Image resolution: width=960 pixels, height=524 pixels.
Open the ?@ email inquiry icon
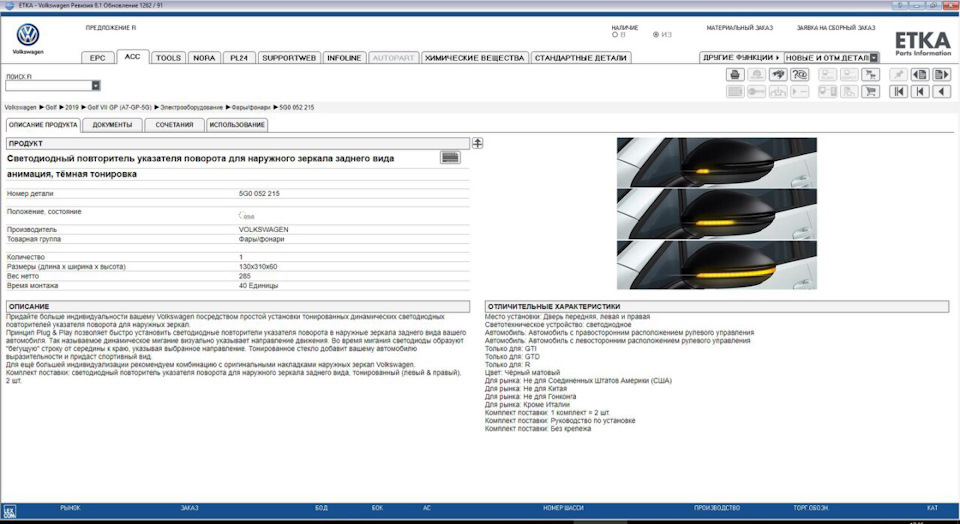800,75
